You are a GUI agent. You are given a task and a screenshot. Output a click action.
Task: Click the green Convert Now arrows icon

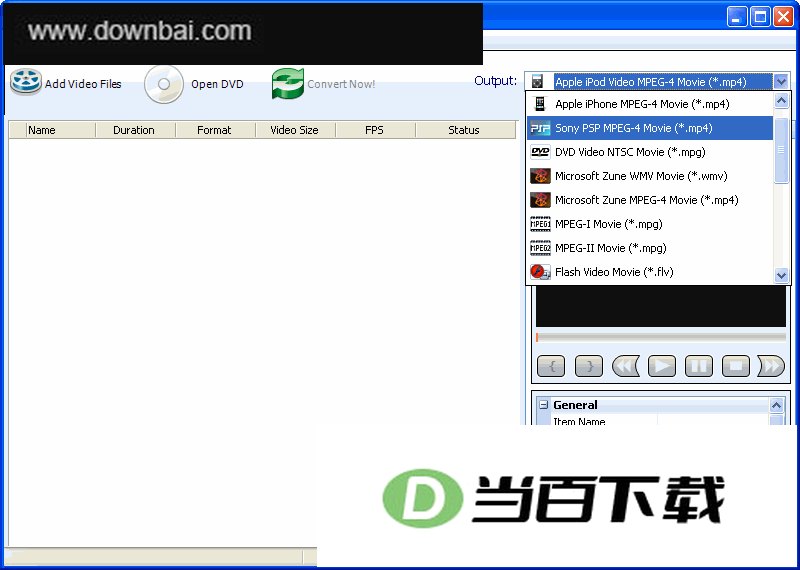coord(288,83)
